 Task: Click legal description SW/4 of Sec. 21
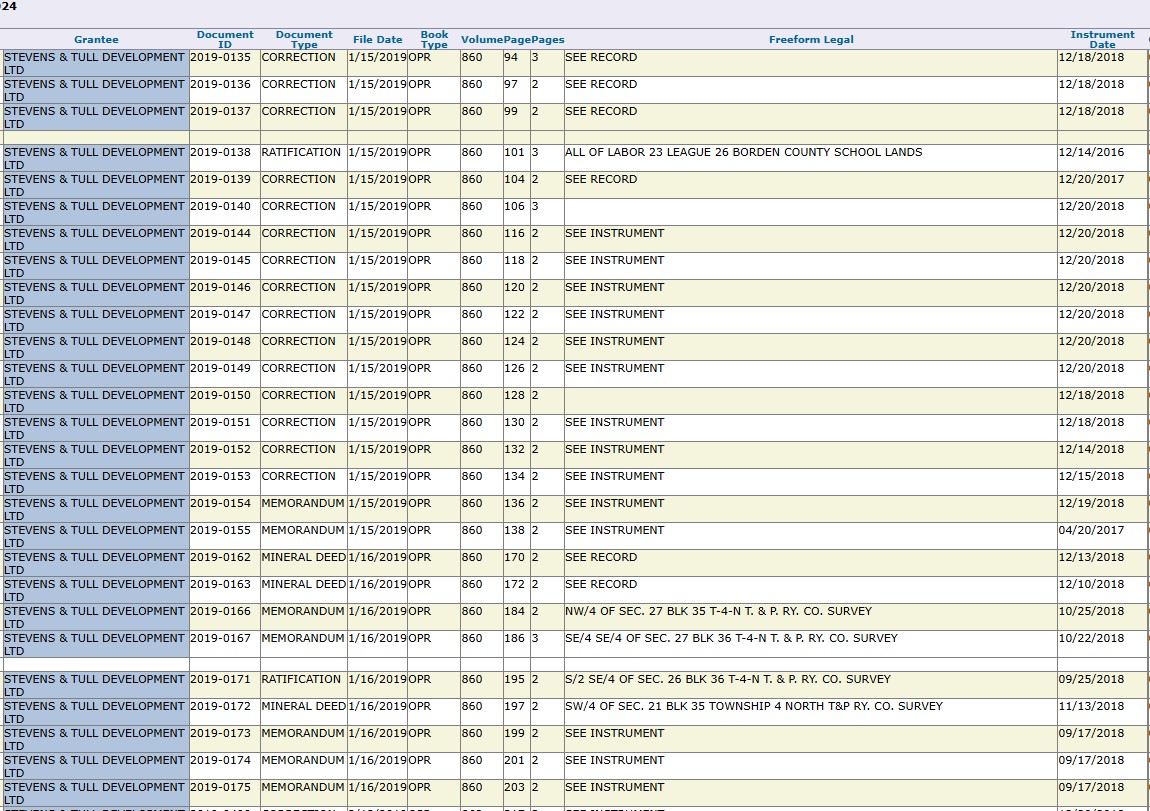tap(753, 707)
